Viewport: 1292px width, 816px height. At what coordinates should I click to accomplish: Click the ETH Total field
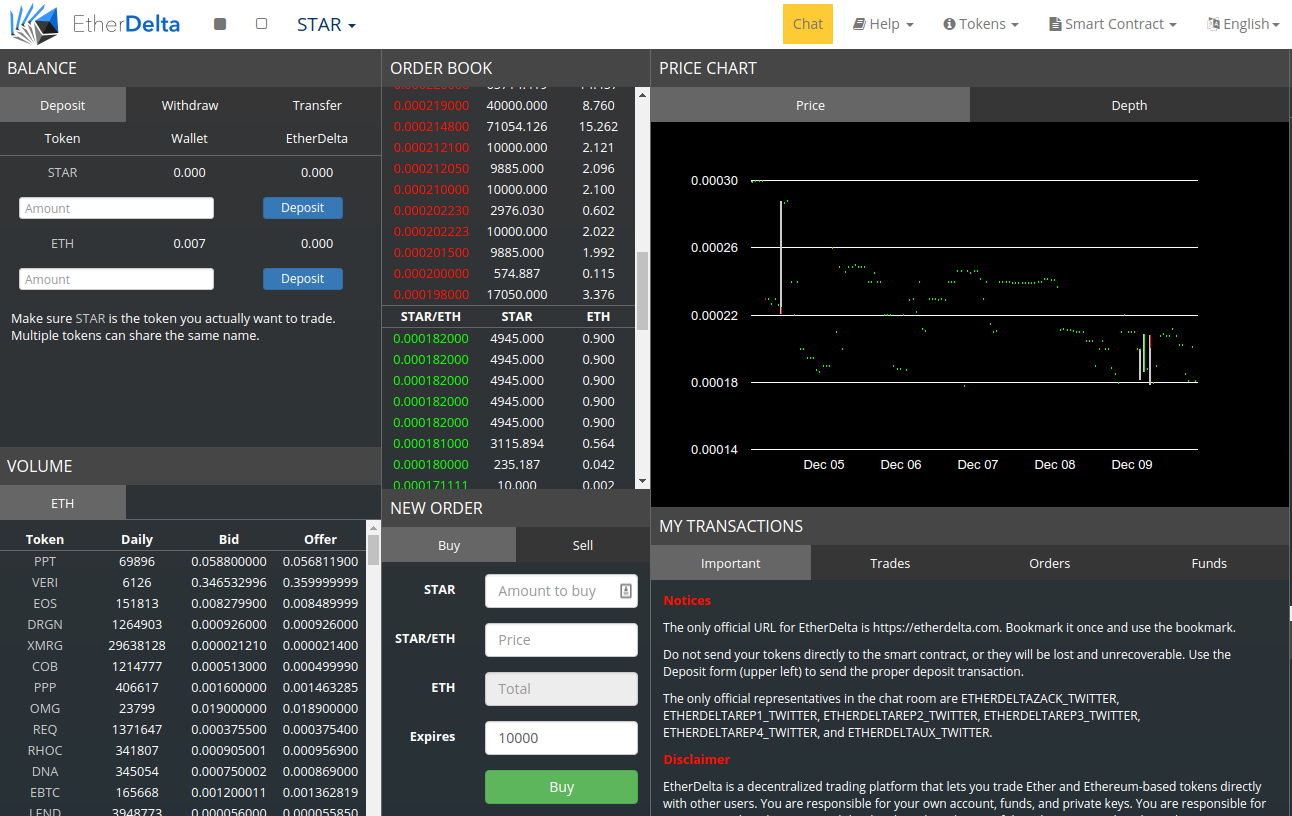(x=561, y=689)
